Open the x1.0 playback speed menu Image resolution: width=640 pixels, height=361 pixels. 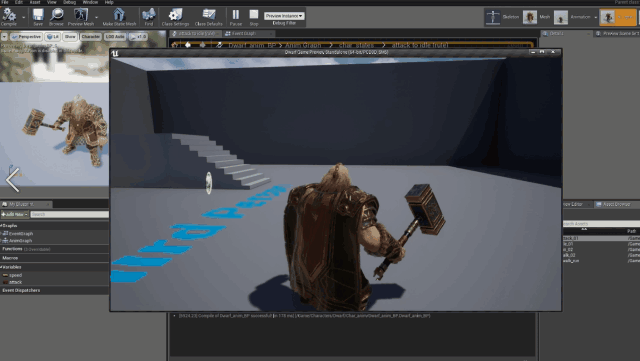[138, 37]
